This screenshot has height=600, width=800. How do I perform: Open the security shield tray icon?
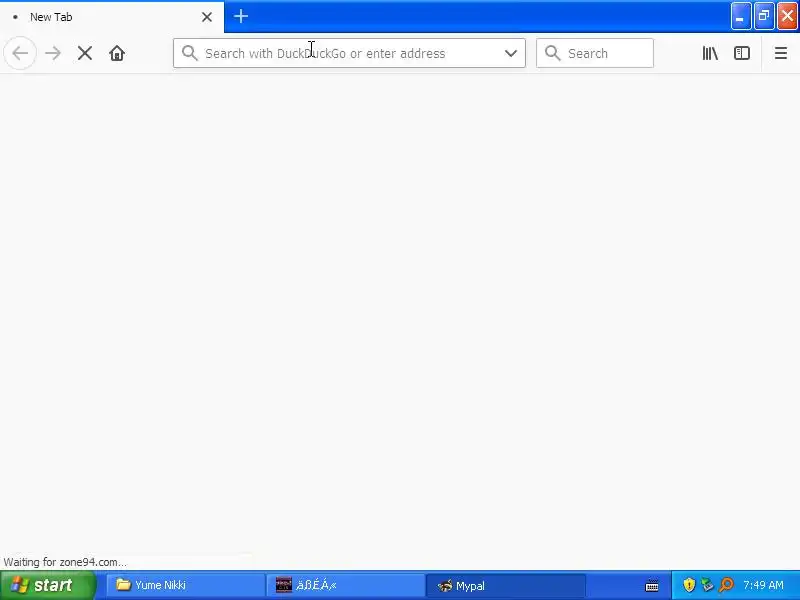[689, 585]
